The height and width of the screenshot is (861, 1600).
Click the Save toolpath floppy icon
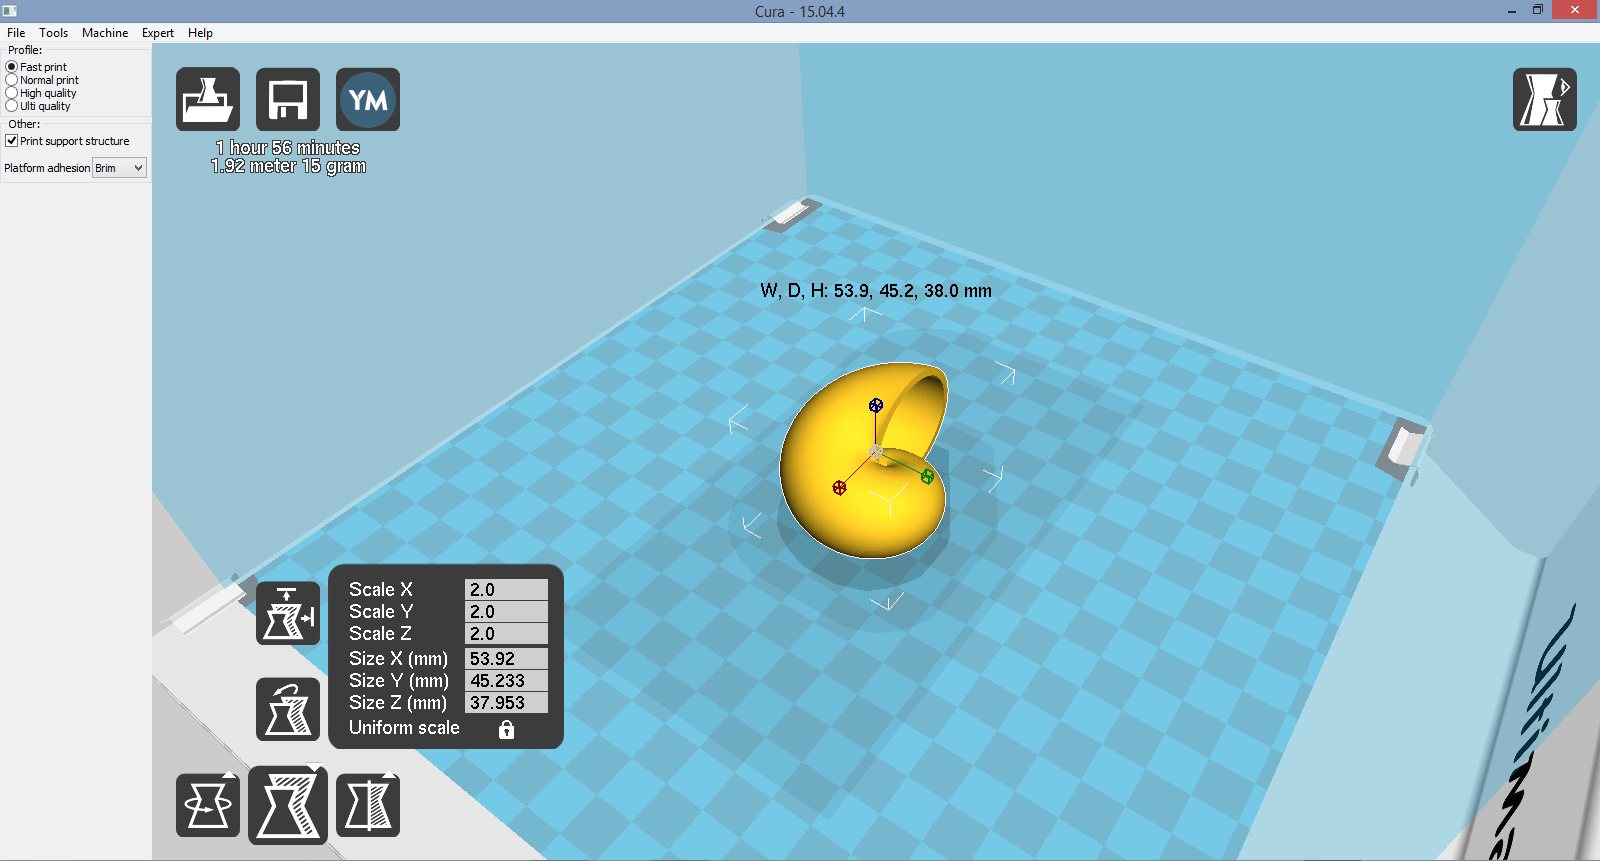coord(288,99)
